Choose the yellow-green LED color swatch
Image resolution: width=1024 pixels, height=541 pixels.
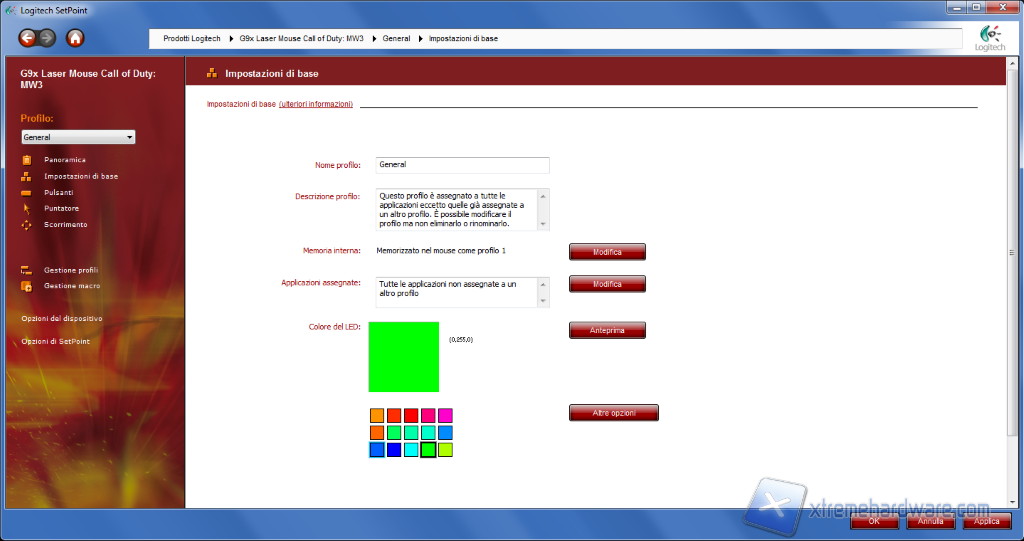pos(445,450)
